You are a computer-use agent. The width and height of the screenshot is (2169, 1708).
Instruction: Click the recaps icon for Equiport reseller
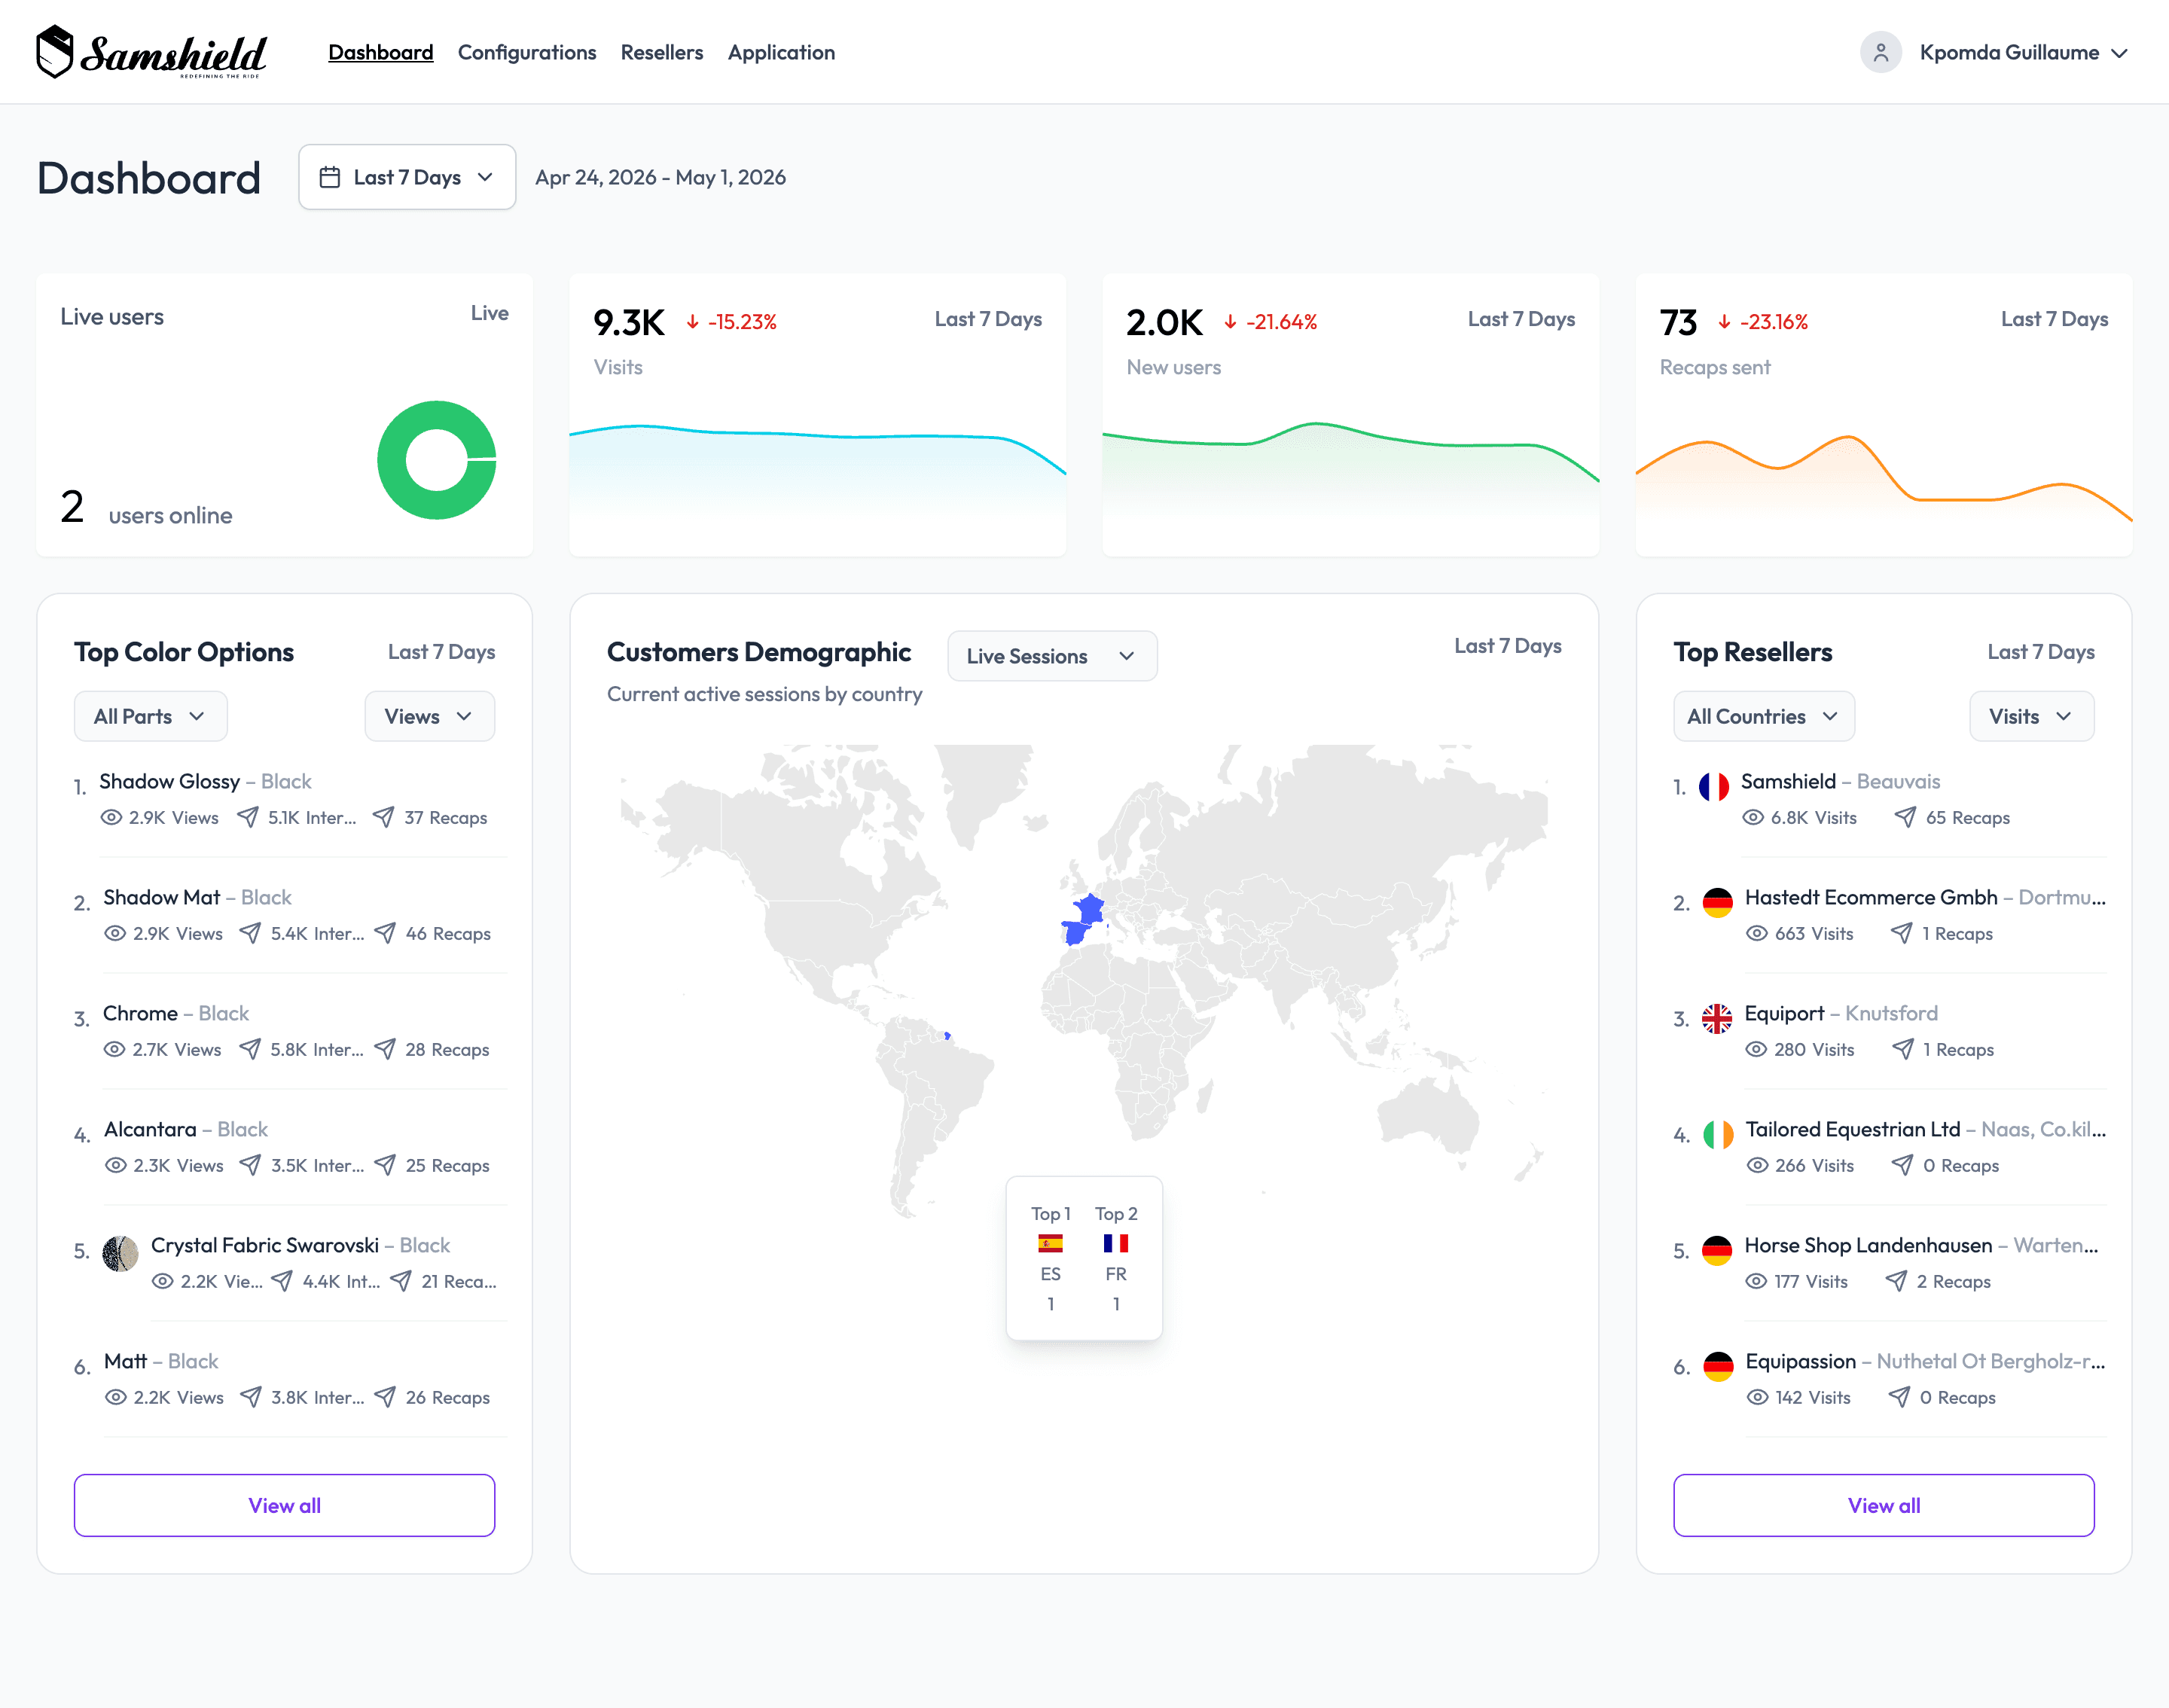pyautogui.click(x=1903, y=1050)
